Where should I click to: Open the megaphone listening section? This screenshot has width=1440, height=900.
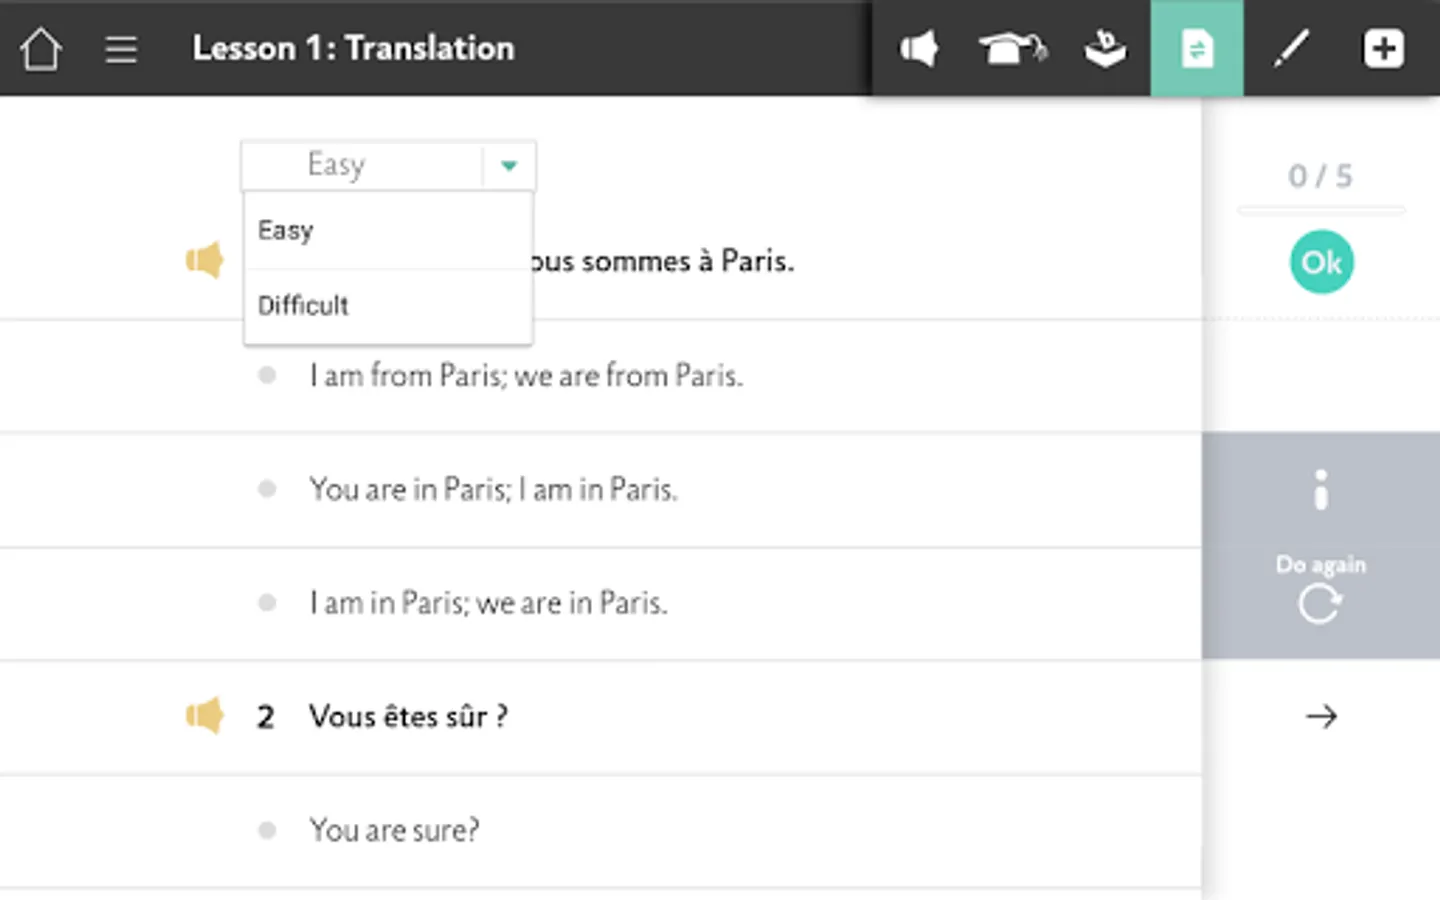pyautogui.click(x=918, y=48)
